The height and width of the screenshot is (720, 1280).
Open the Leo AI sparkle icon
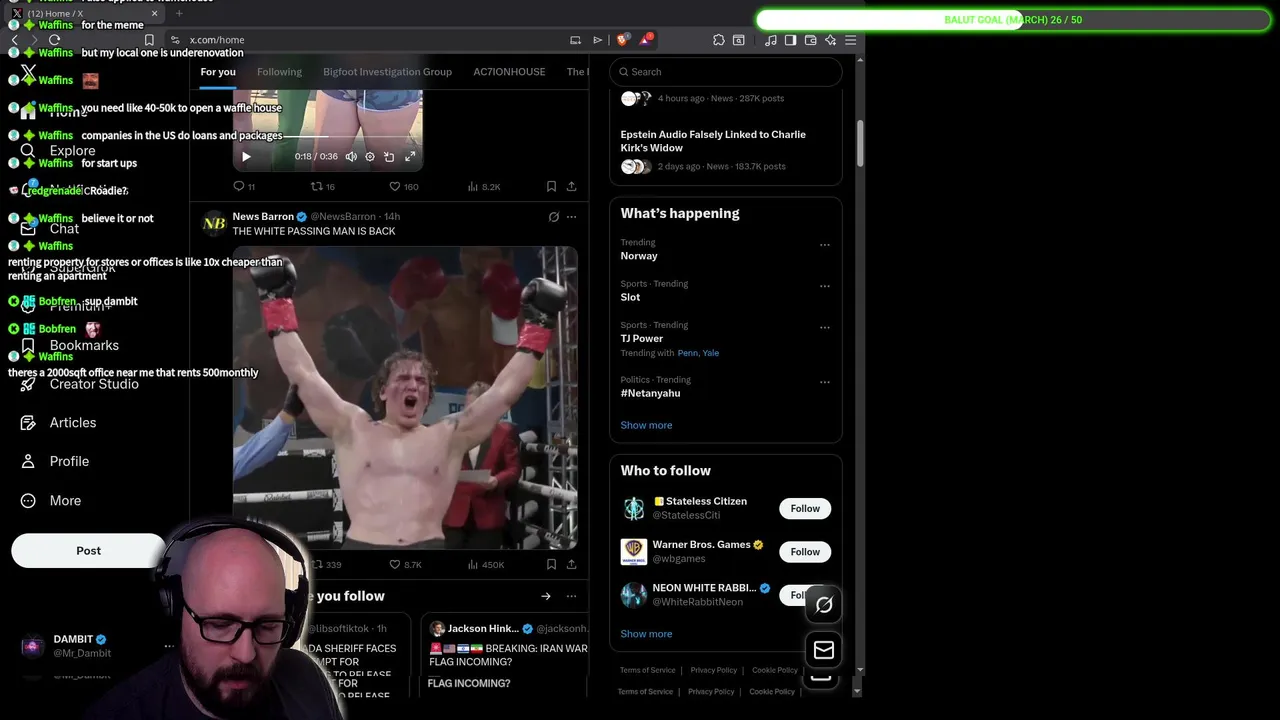click(830, 40)
